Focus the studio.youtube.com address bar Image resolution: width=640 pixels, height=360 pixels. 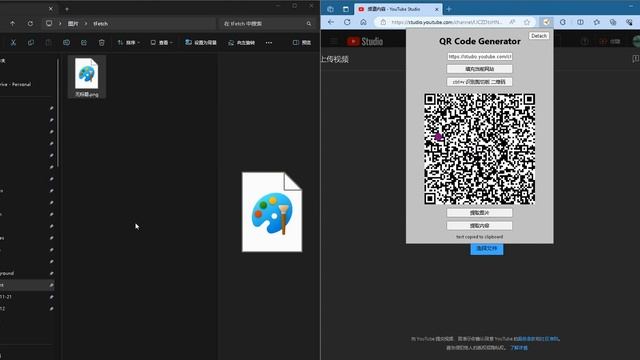tap(447, 22)
